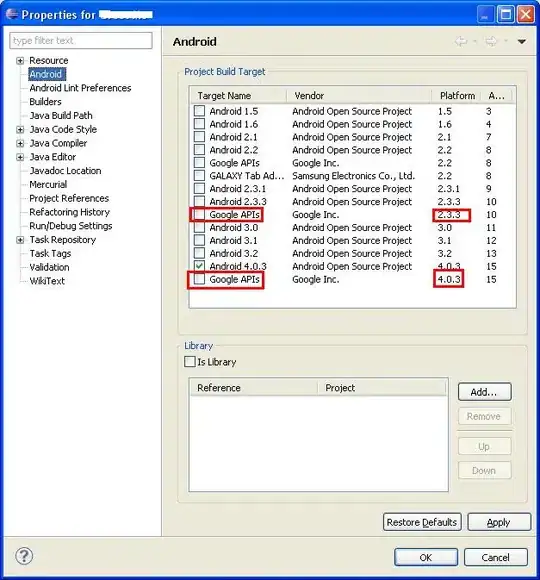Click the Project column header in Library
Viewport: 540px width, 580px height.
(x=382, y=388)
